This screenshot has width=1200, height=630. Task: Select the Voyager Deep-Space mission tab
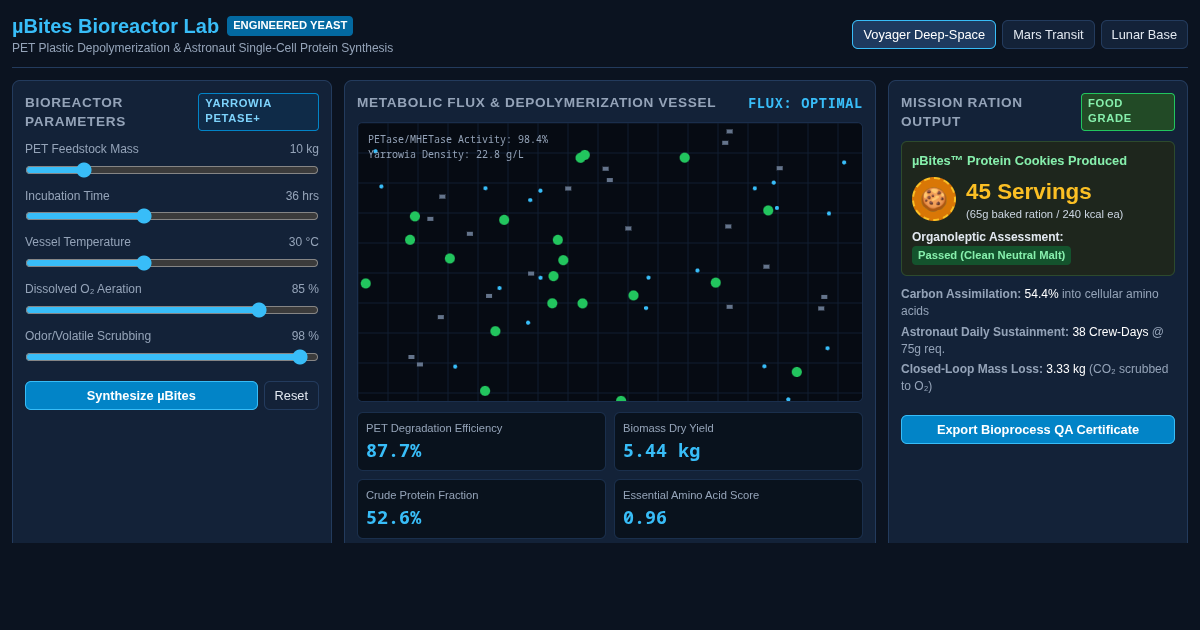924,34
